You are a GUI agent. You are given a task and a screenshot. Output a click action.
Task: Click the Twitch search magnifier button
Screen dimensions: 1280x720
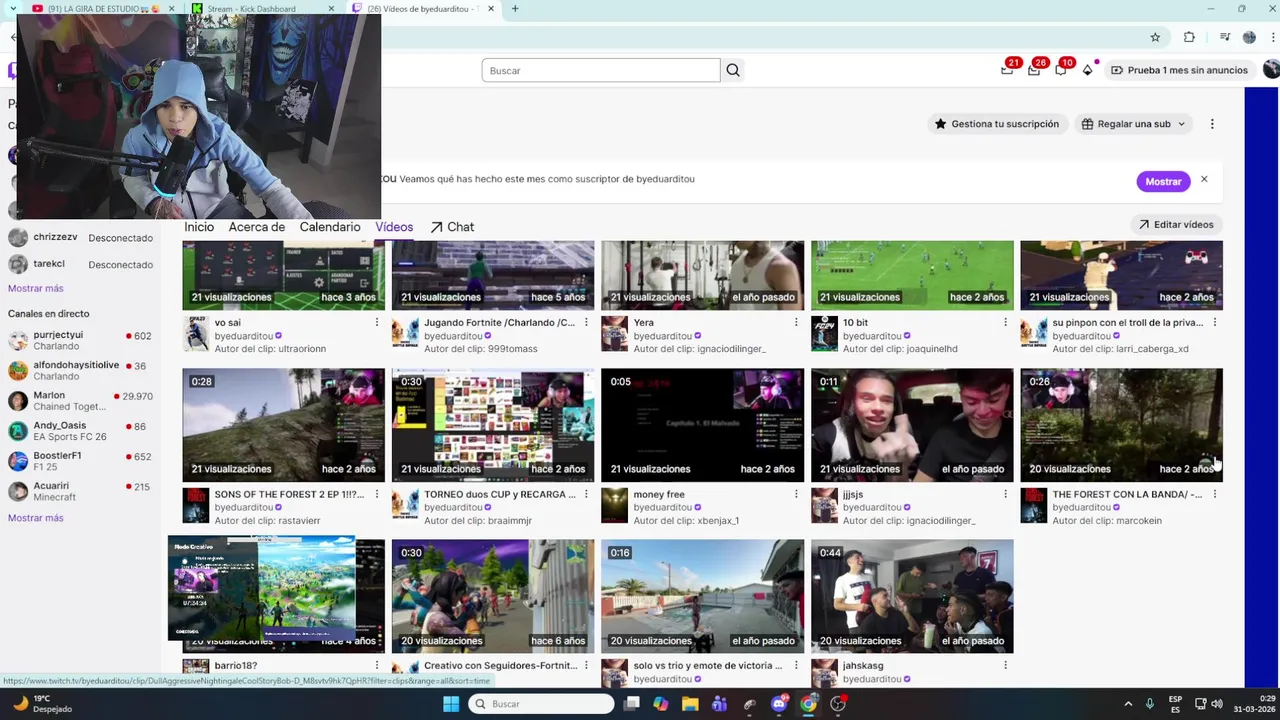[733, 70]
